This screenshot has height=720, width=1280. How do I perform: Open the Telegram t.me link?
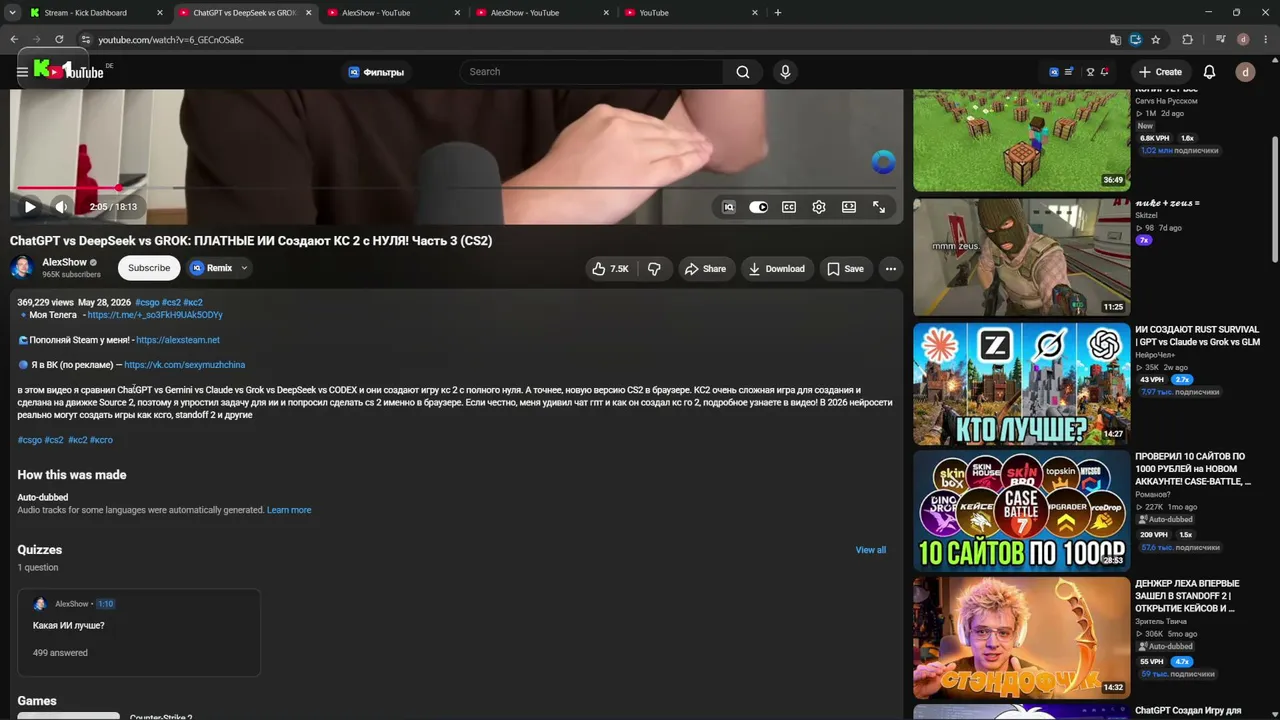pyautogui.click(x=155, y=315)
